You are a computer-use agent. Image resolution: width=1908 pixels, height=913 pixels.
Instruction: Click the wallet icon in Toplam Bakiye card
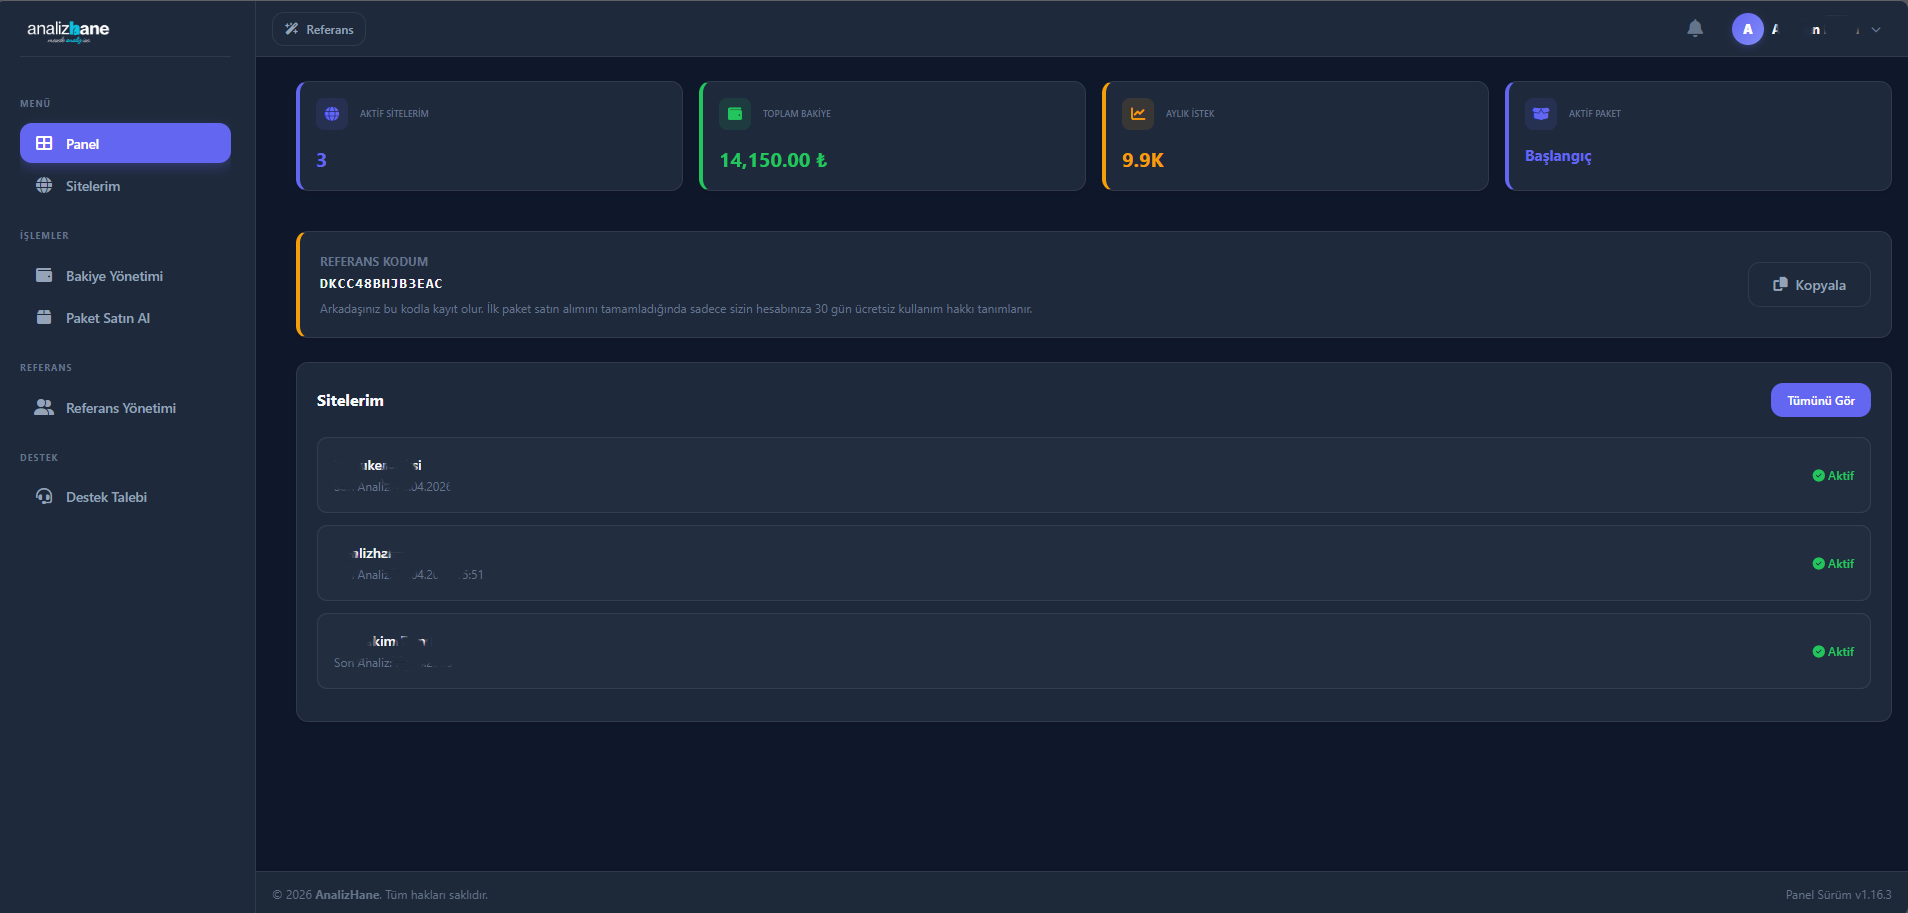(x=735, y=114)
